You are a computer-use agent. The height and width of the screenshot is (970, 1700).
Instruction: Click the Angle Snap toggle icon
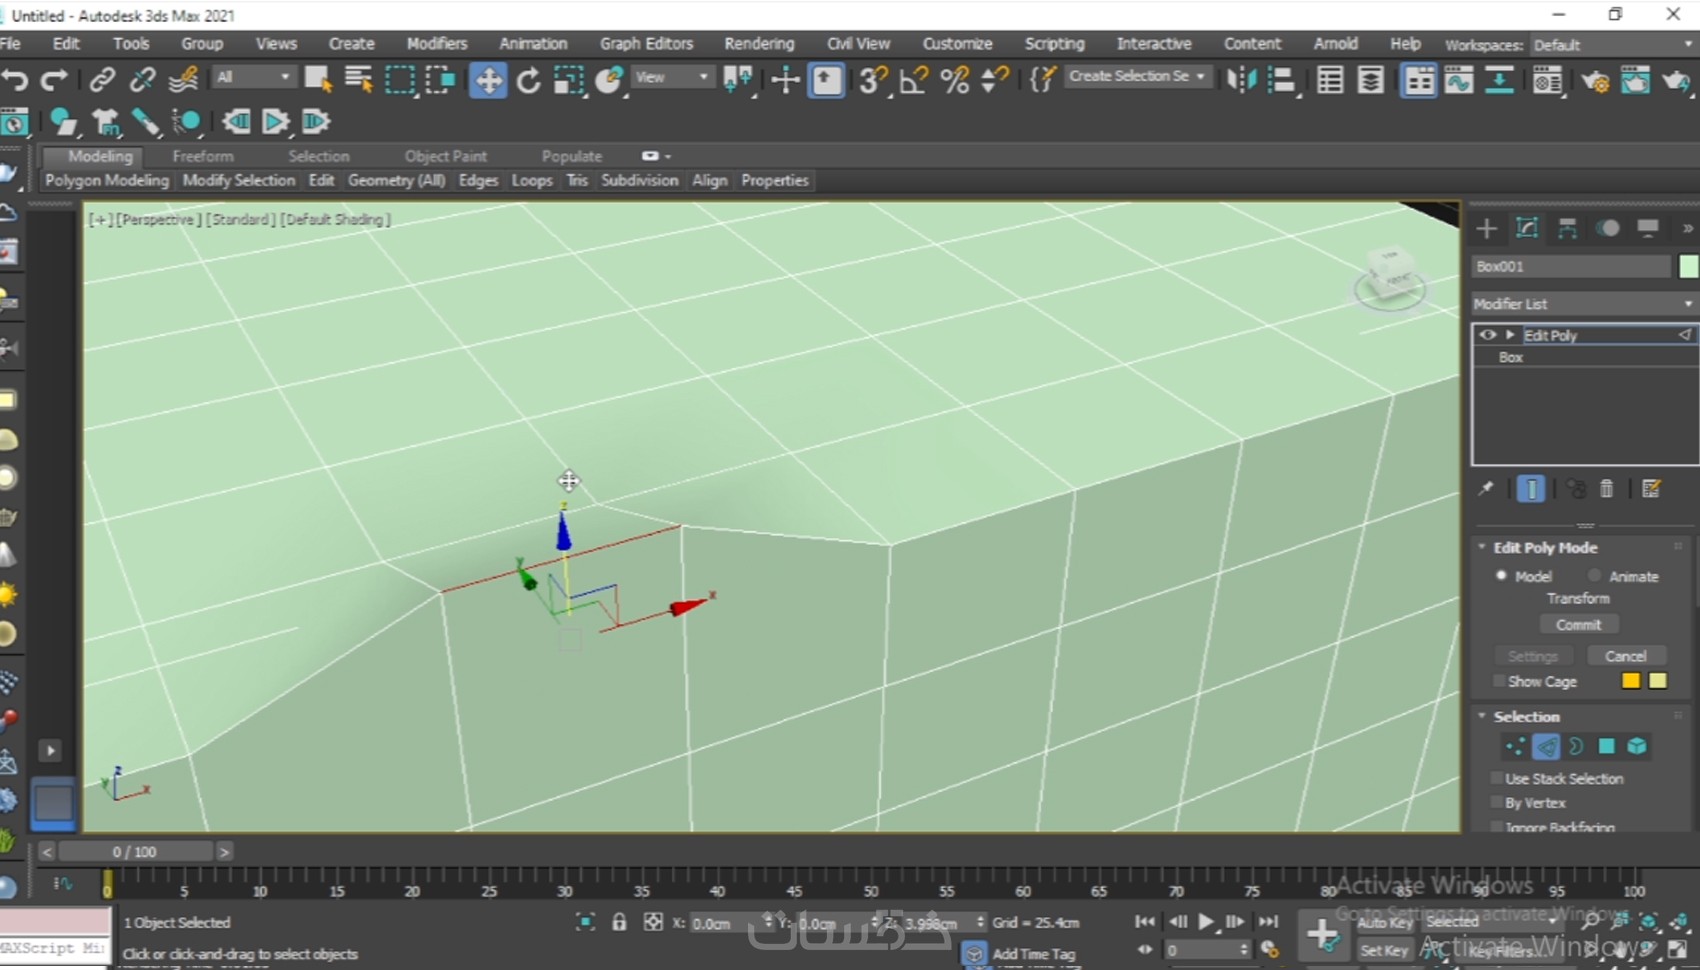click(x=913, y=80)
